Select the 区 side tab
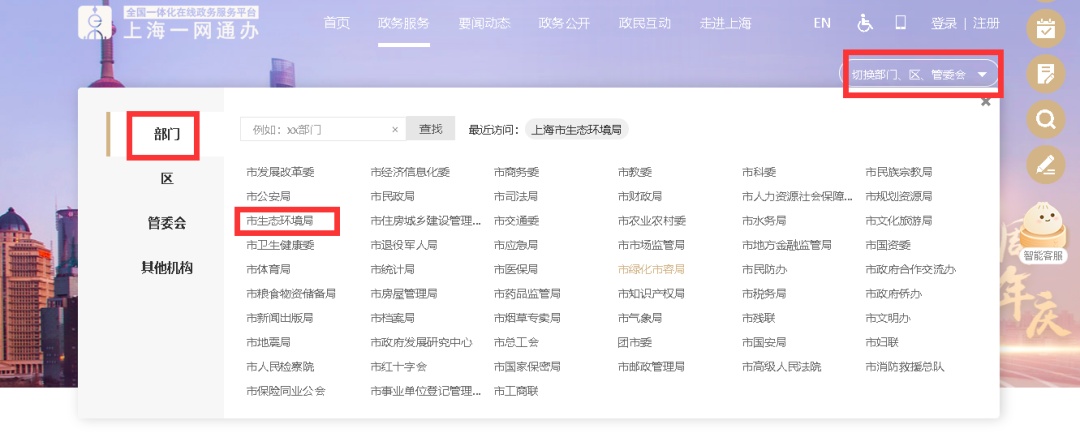This screenshot has width=1080, height=444. pos(167,179)
